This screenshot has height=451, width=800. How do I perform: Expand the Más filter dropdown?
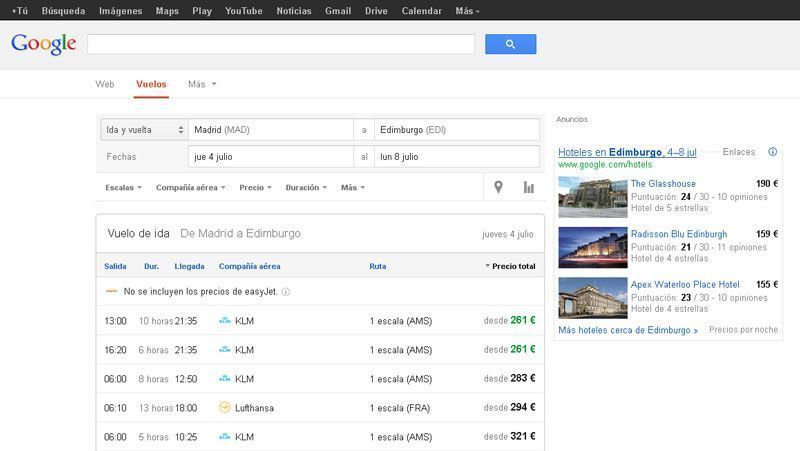(x=353, y=188)
